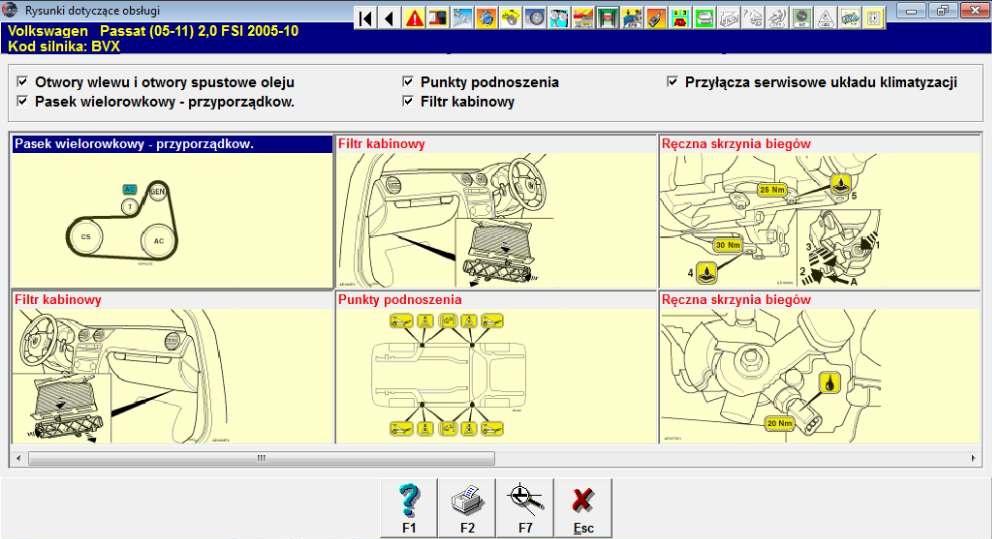Select the grey round disc toolbar icon
992x539 pixels.
tap(801, 18)
